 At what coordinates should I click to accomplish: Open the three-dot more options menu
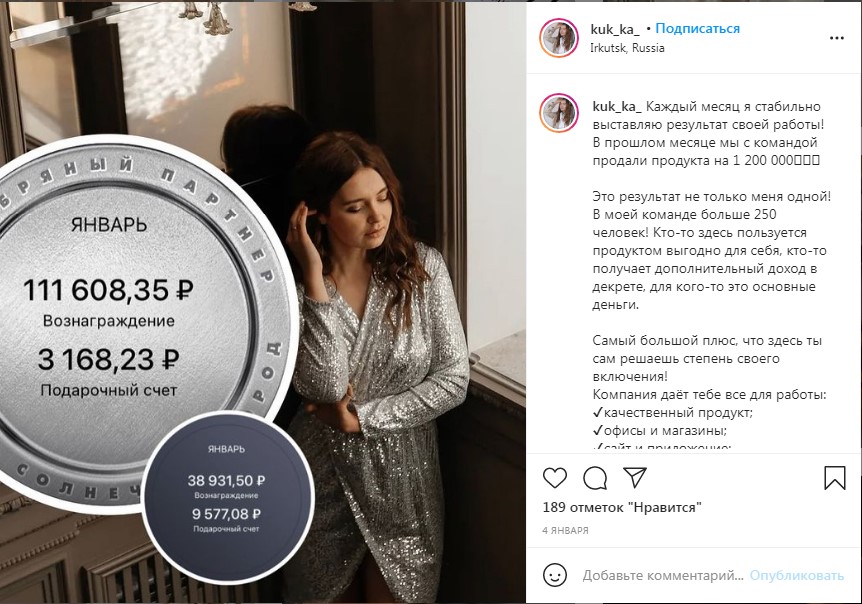[x=836, y=38]
